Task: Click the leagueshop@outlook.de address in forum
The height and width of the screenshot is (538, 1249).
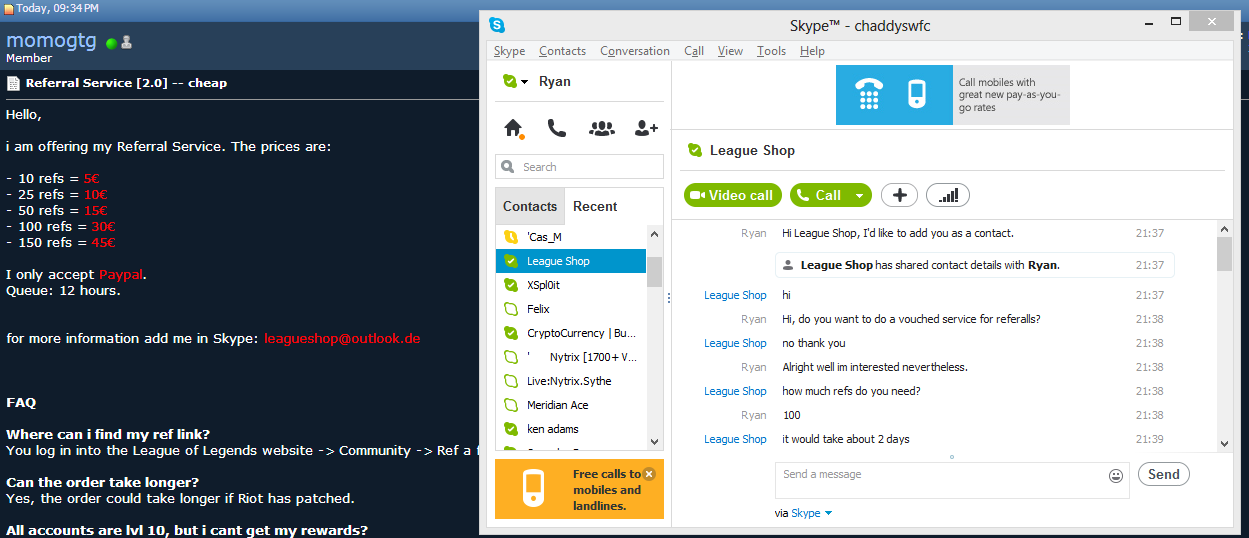Action: (x=342, y=339)
